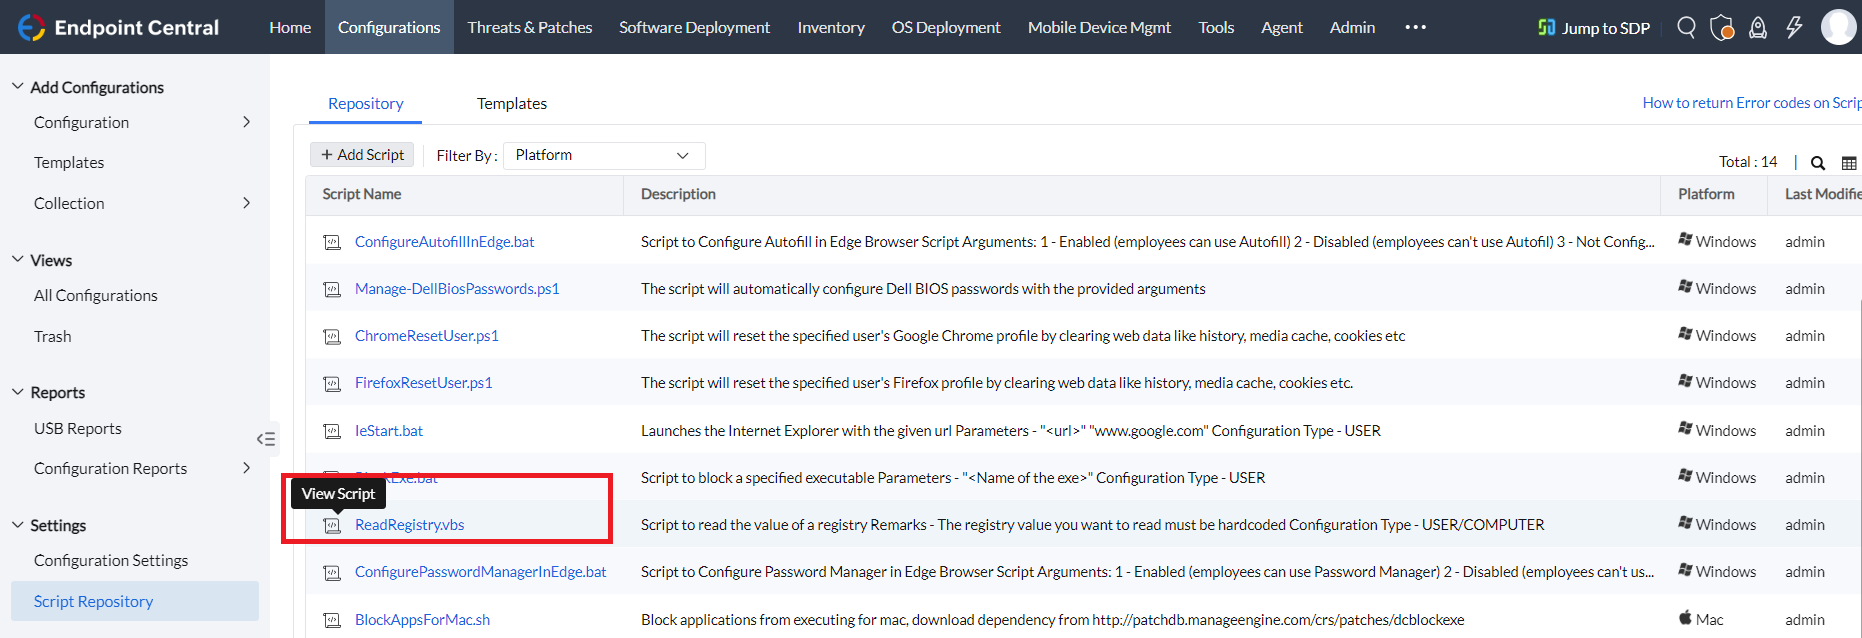The width and height of the screenshot is (1862, 638).
Task: Expand the Configuration submenu arrow
Action: coord(246,122)
